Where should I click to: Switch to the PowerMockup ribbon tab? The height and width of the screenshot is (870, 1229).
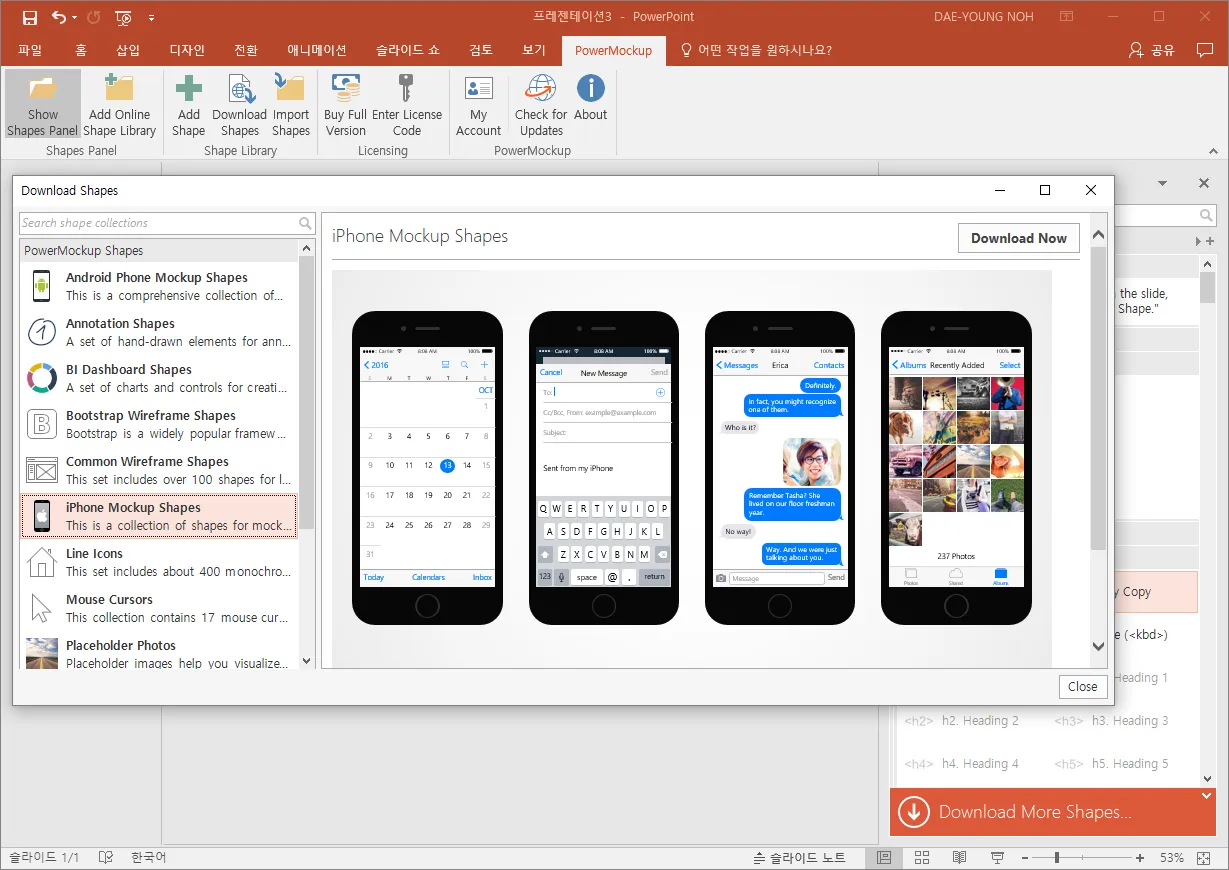click(613, 50)
